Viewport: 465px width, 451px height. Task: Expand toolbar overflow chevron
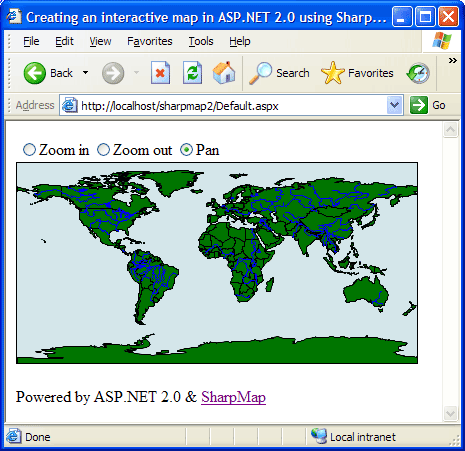point(452,60)
